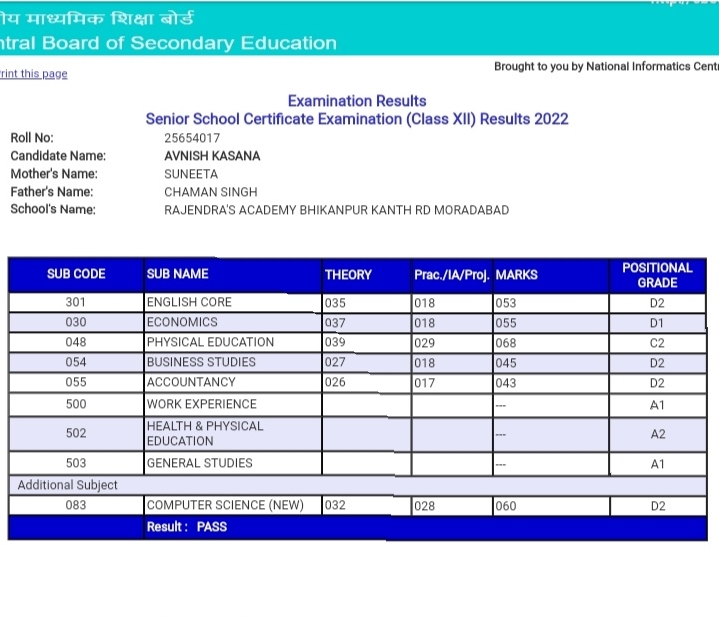Click the Result: PASS text
Image resolution: width=719 pixels, height=618 pixels.
(x=187, y=527)
